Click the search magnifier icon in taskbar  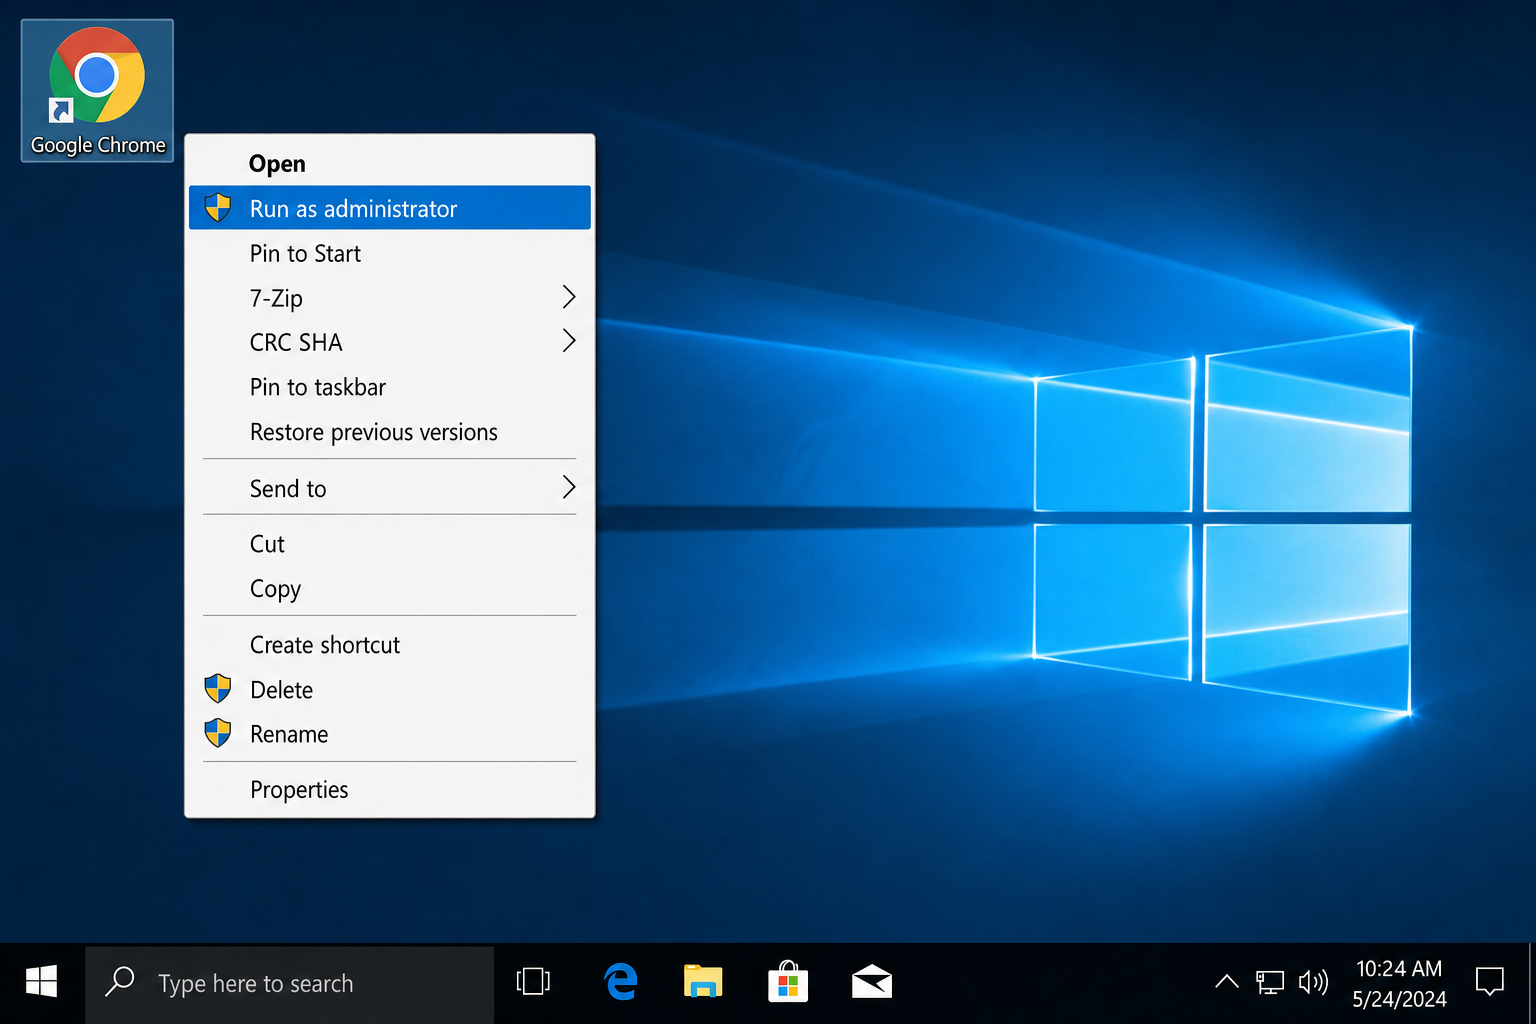tap(120, 981)
